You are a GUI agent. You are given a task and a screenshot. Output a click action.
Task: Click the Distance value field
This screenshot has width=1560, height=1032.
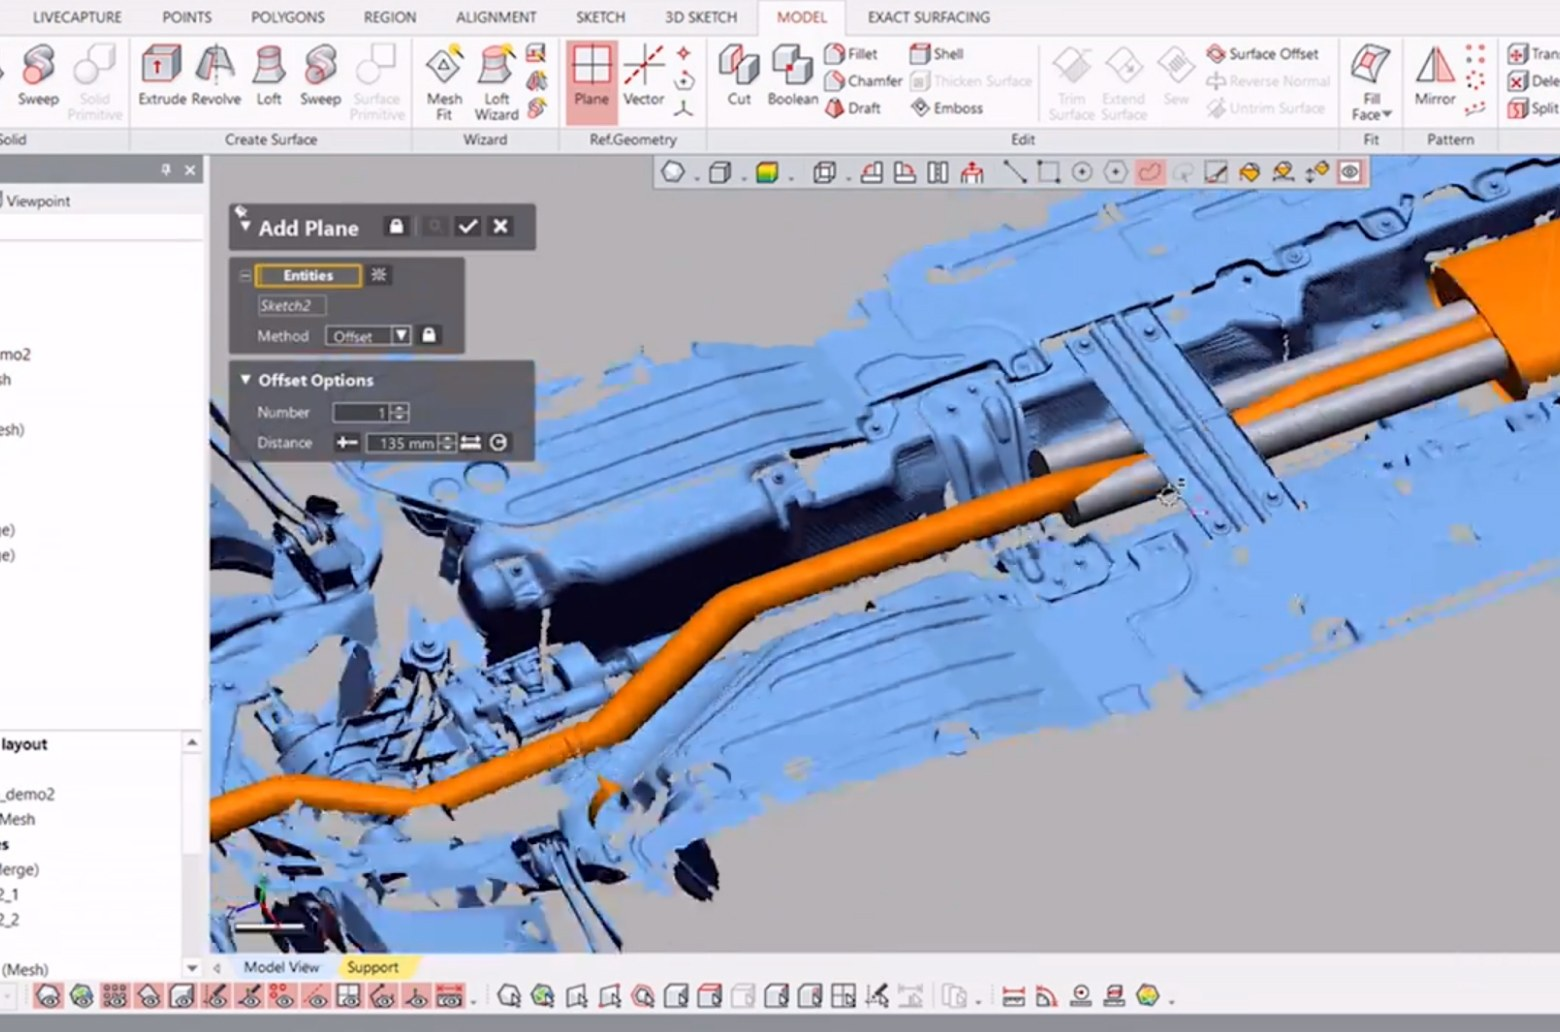tap(401, 443)
